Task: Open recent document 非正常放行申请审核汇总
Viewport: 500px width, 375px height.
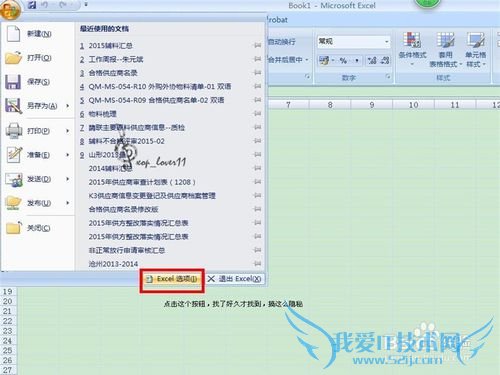Action: pyautogui.click(x=127, y=250)
